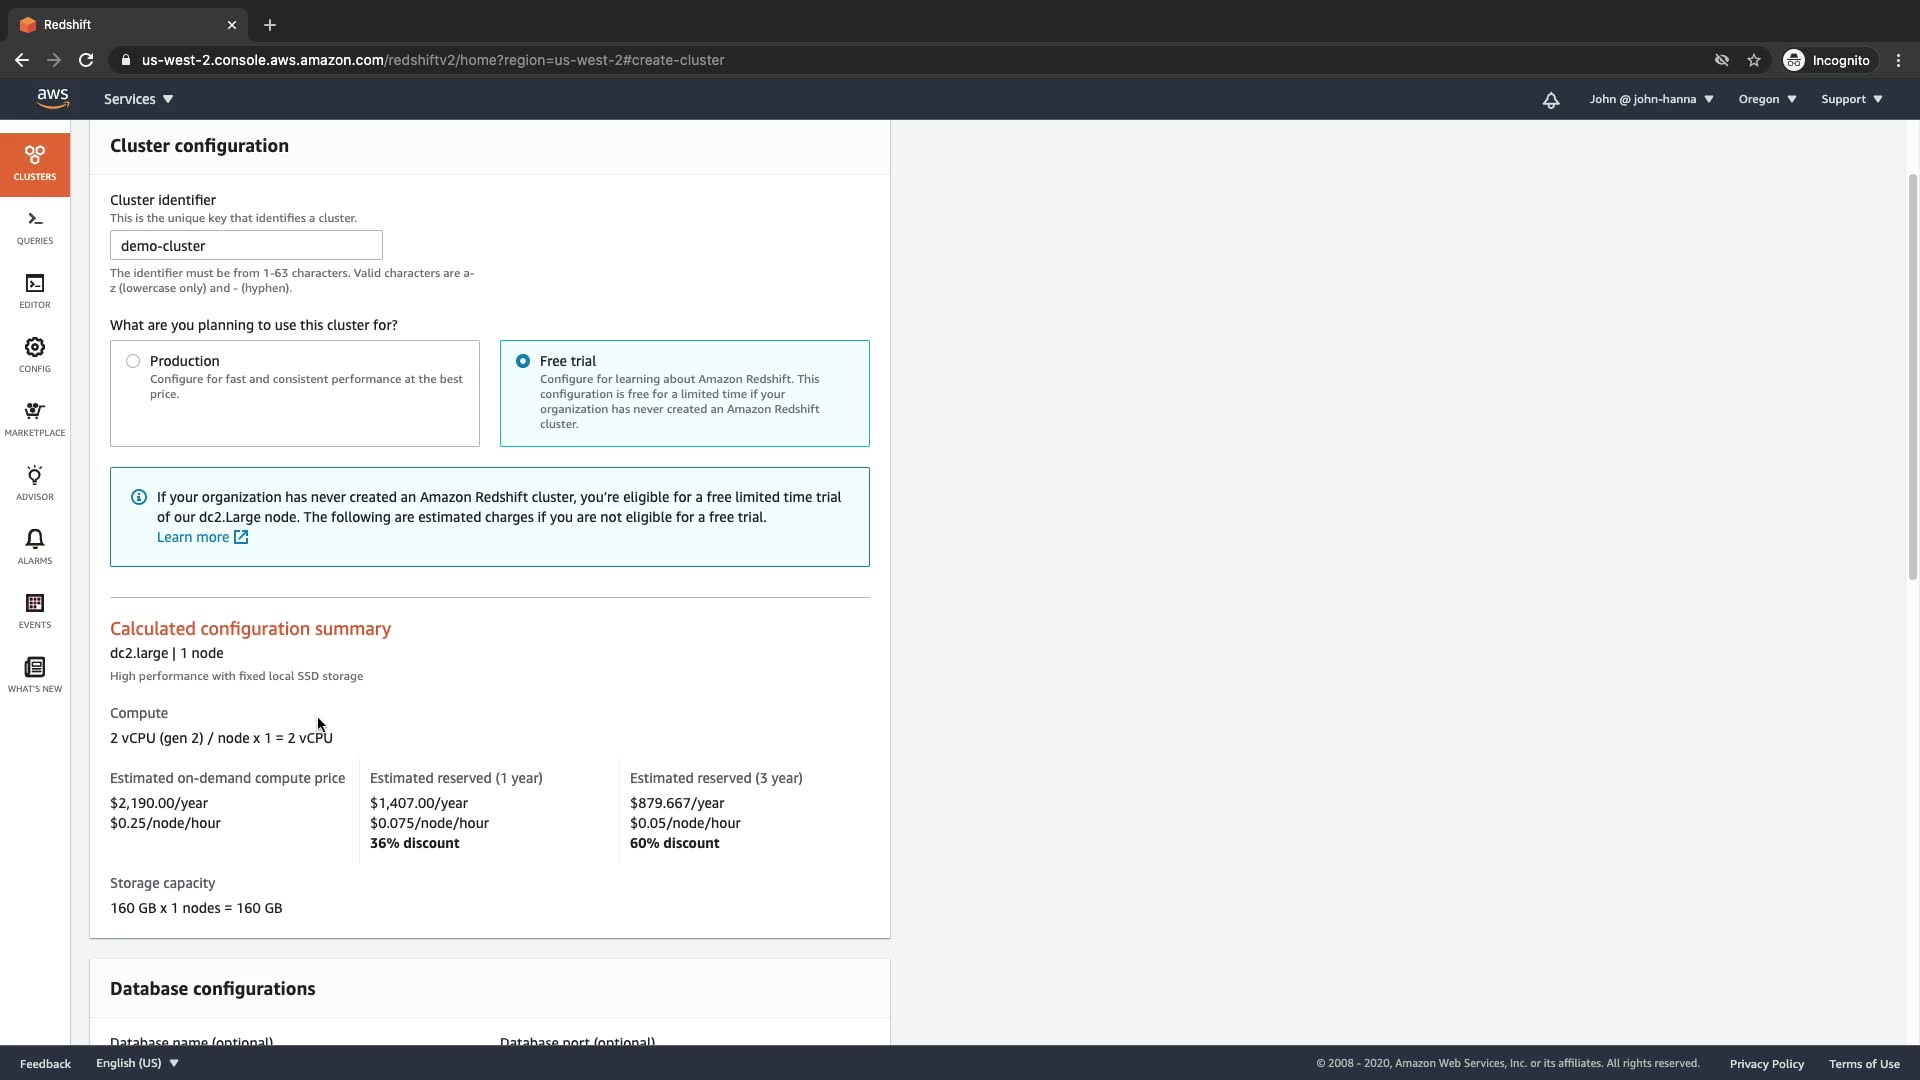The height and width of the screenshot is (1080, 1920).
Task: Open the Advisor lightbulb icon
Action: 35,483
